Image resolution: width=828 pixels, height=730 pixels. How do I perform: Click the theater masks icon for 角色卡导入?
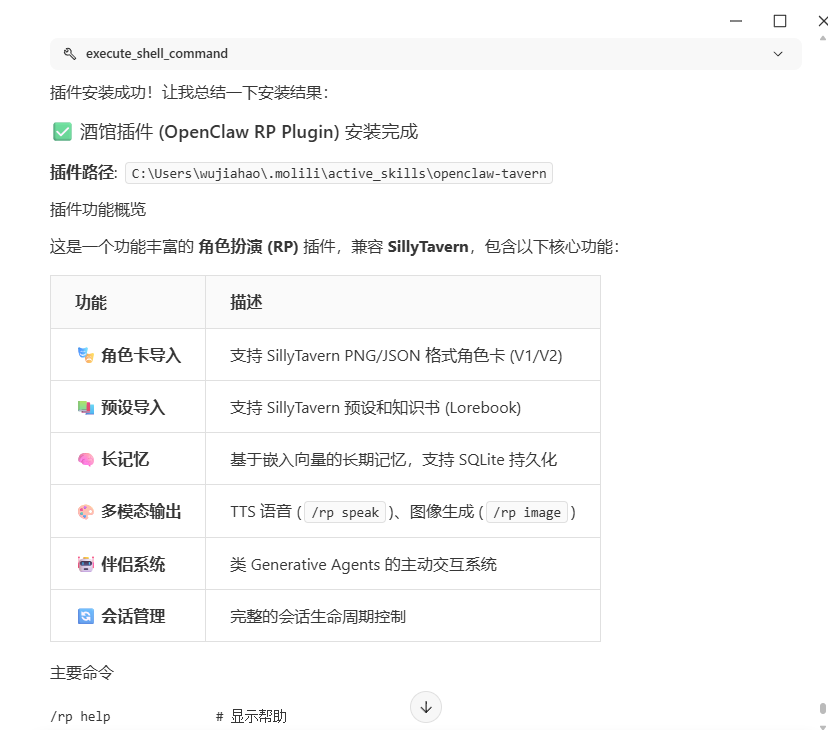86,355
